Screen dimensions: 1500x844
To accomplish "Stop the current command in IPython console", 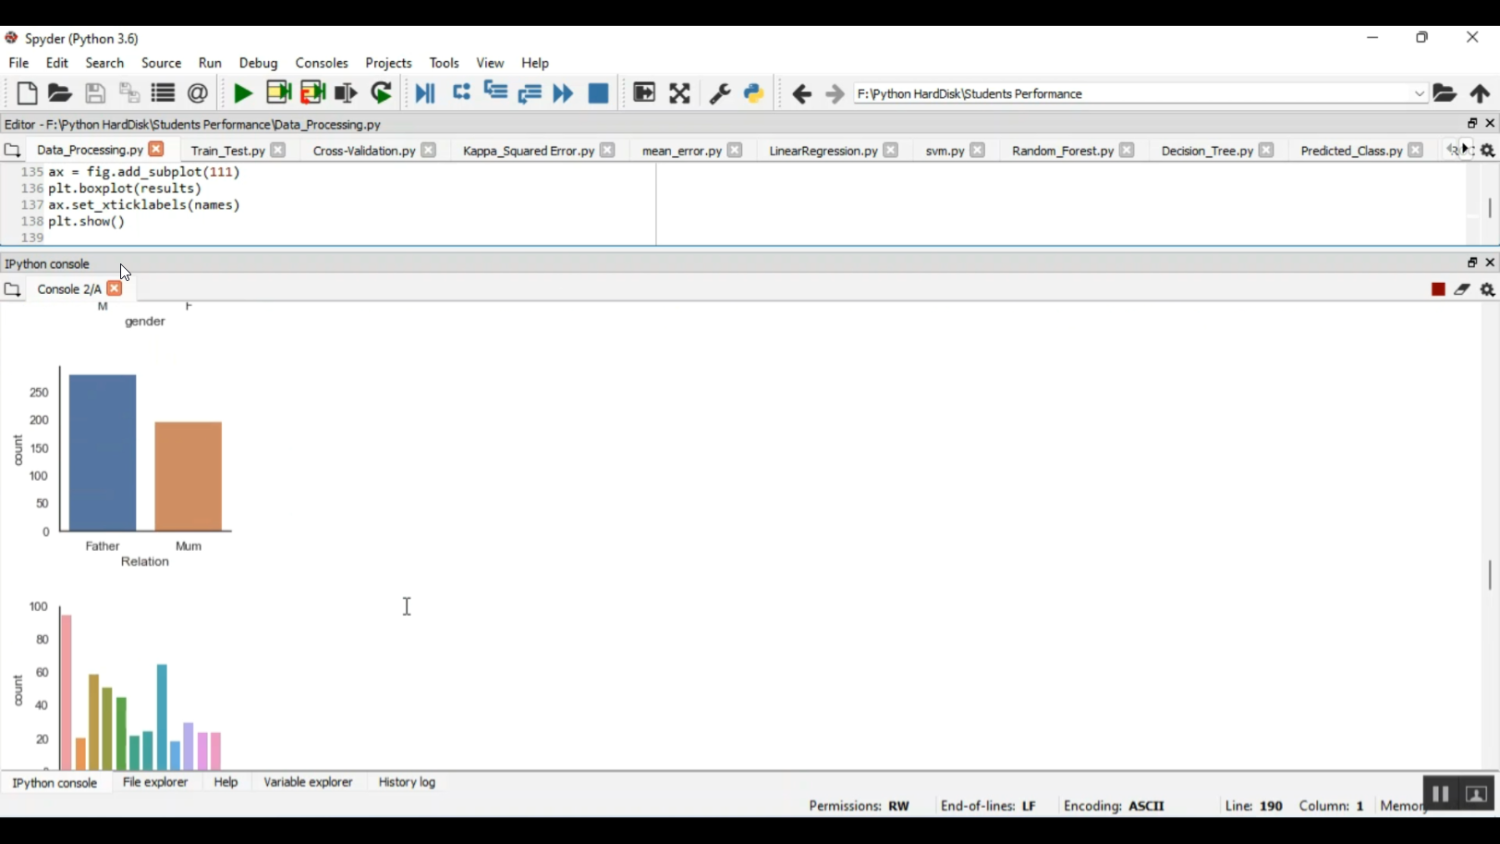I will tap(1438, 289).
